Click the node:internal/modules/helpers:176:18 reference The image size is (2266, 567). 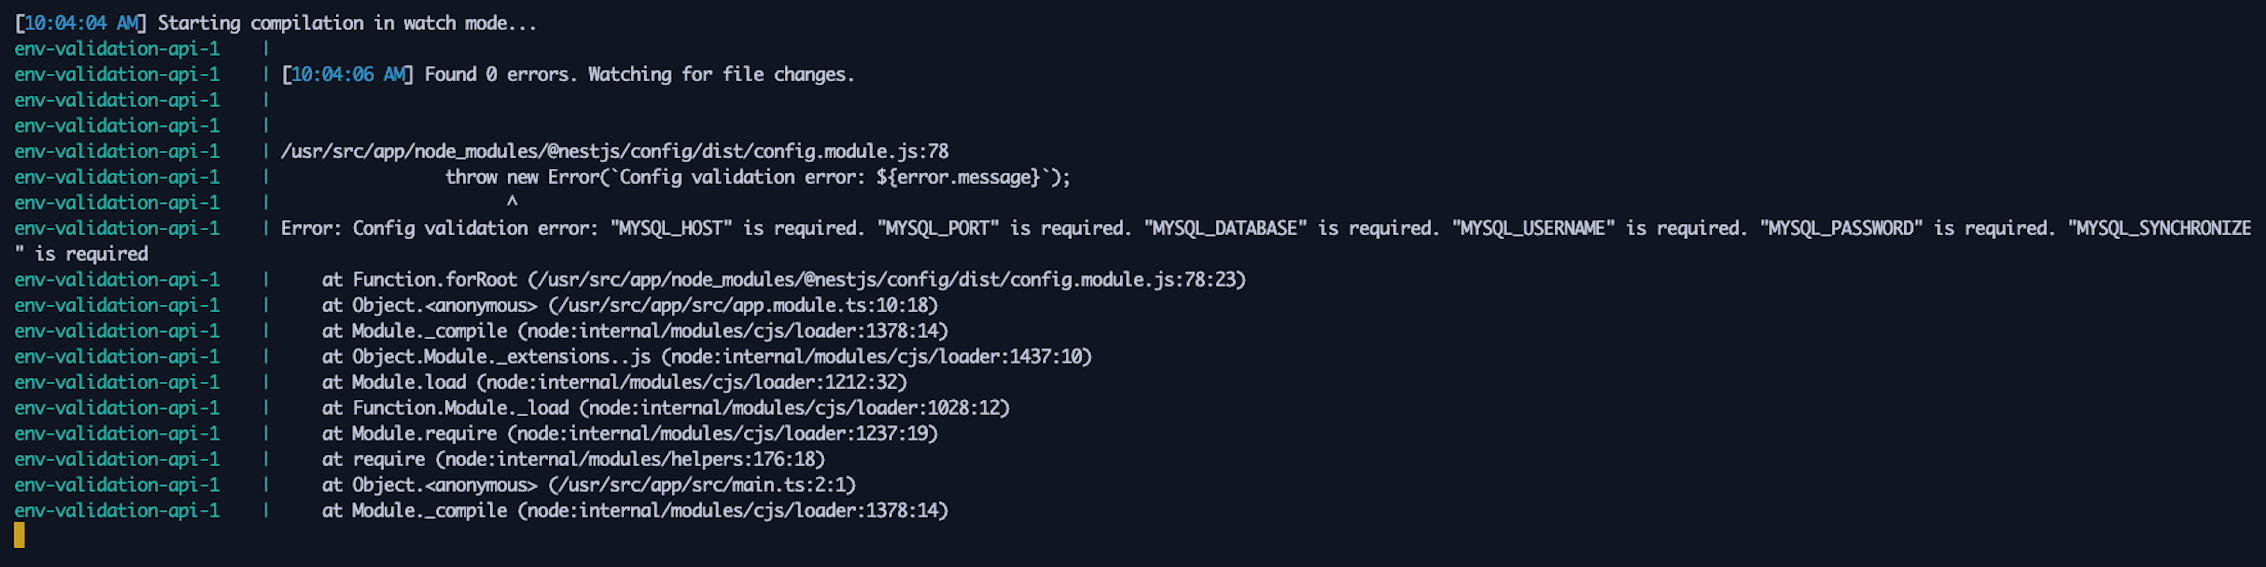click(x=634, y=460)
